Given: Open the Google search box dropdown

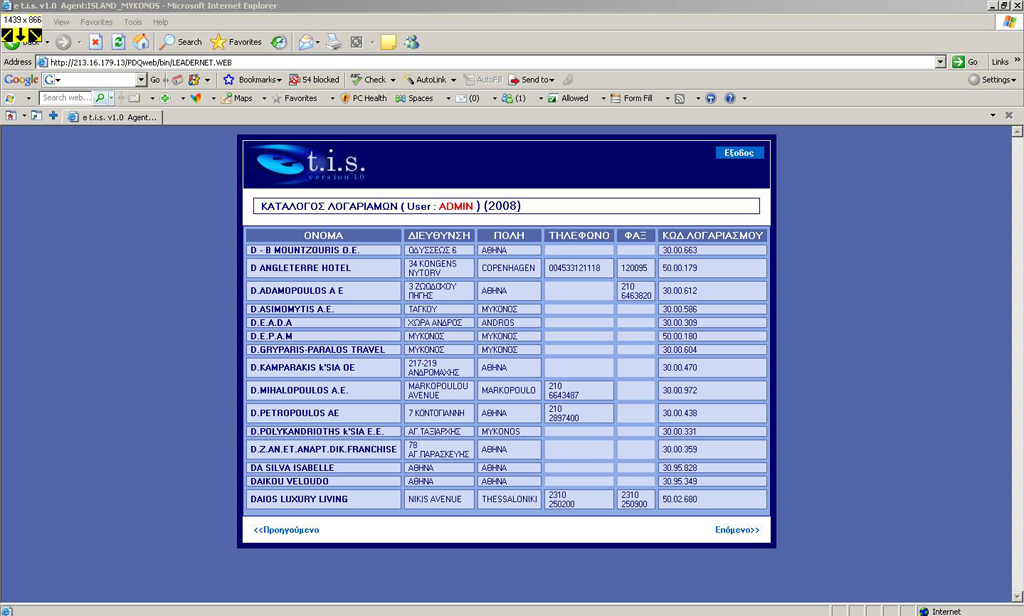Looking at the screenshot, I should [x=141, y=80].
